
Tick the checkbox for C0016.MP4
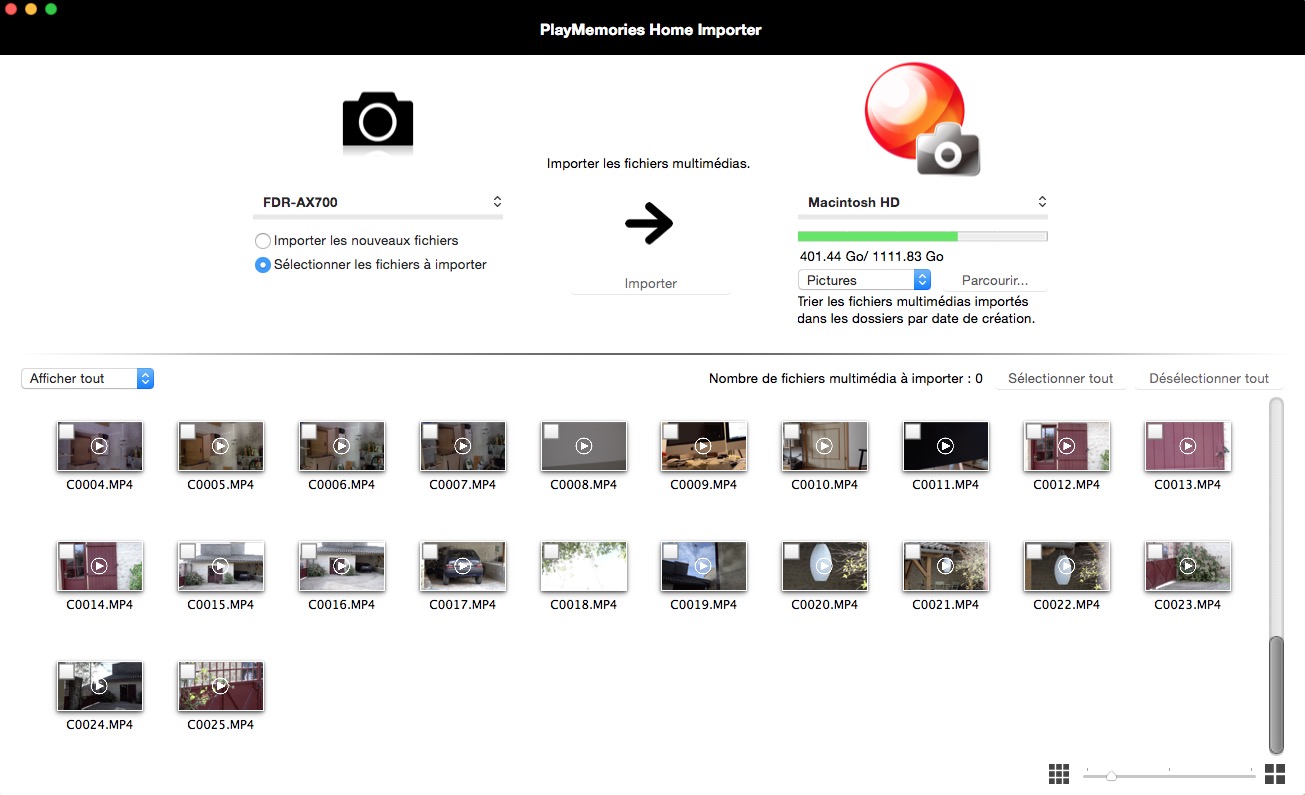308,551
